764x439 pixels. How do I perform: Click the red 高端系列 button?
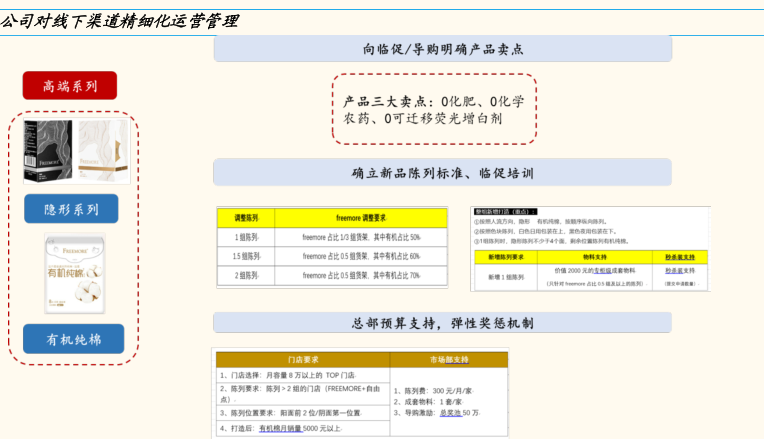coord(70,86)
